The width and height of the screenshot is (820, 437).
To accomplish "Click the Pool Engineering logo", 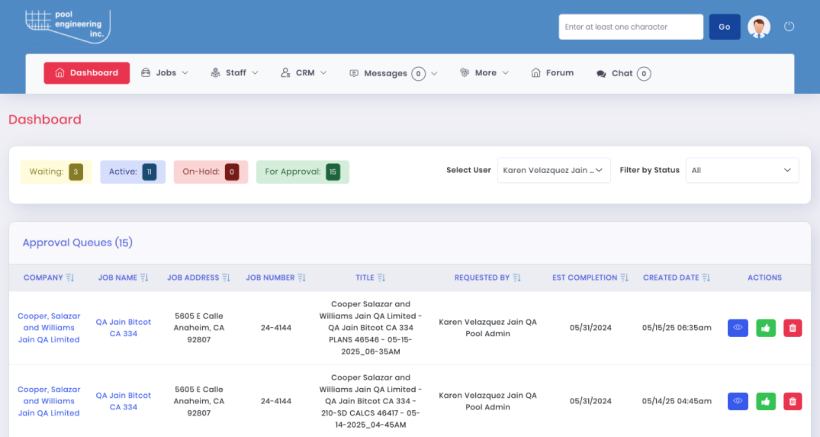I will [67, 25].
